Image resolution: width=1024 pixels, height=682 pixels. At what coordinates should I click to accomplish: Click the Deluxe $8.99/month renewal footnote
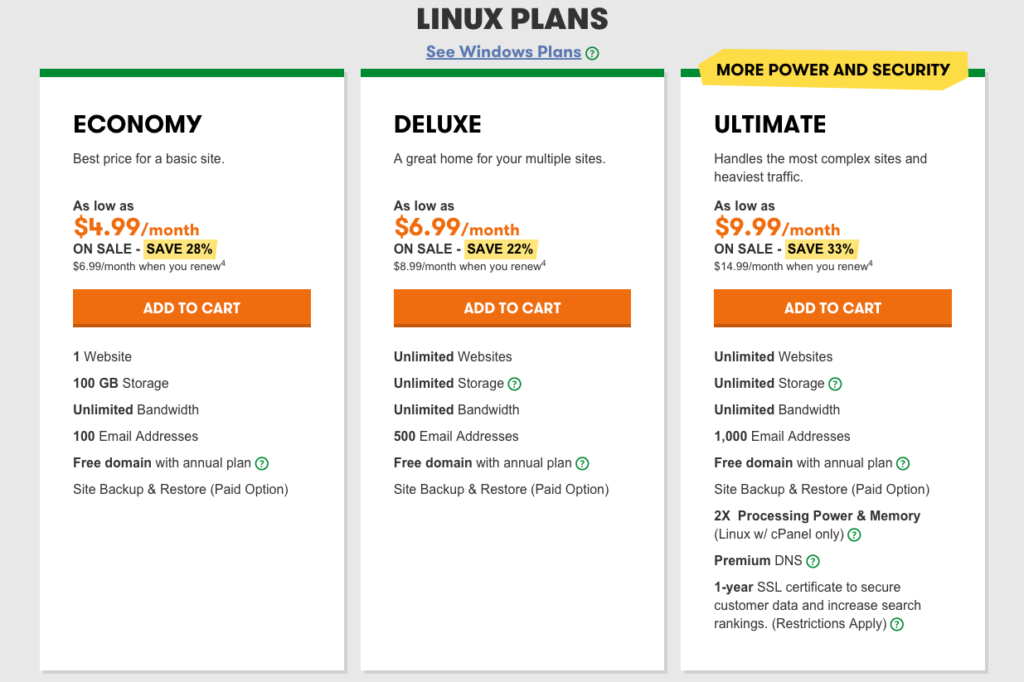(469, 267)
